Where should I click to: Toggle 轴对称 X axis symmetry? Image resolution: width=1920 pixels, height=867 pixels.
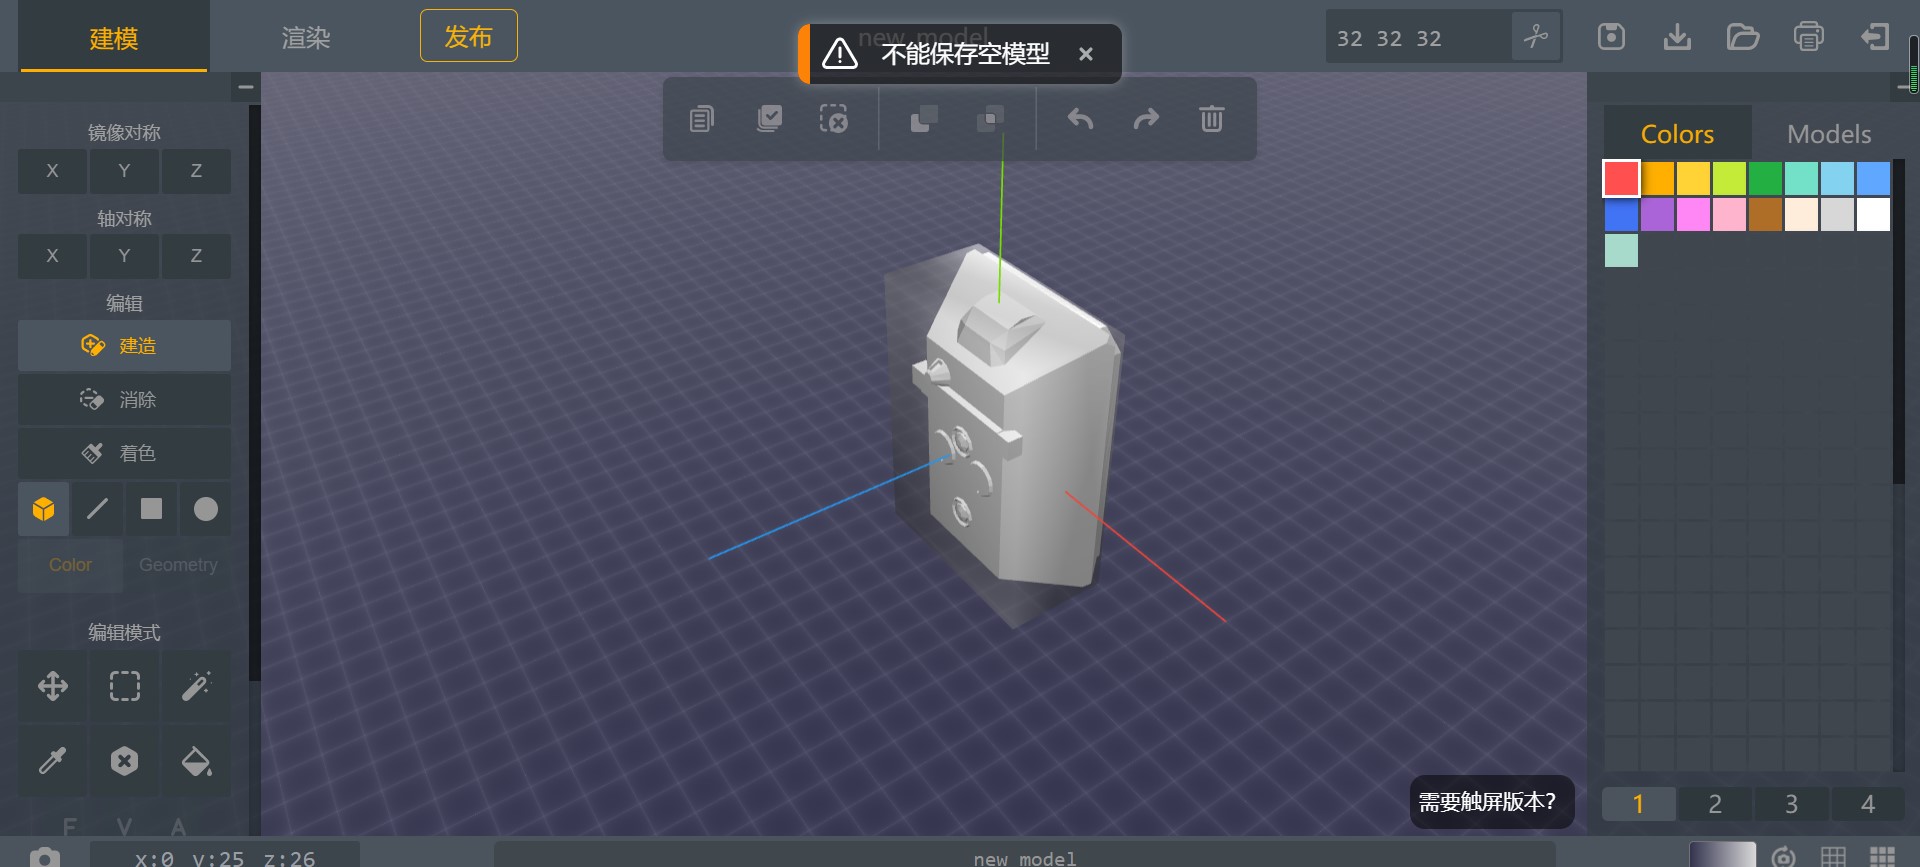pyautogui.click(x=53, y=256)
